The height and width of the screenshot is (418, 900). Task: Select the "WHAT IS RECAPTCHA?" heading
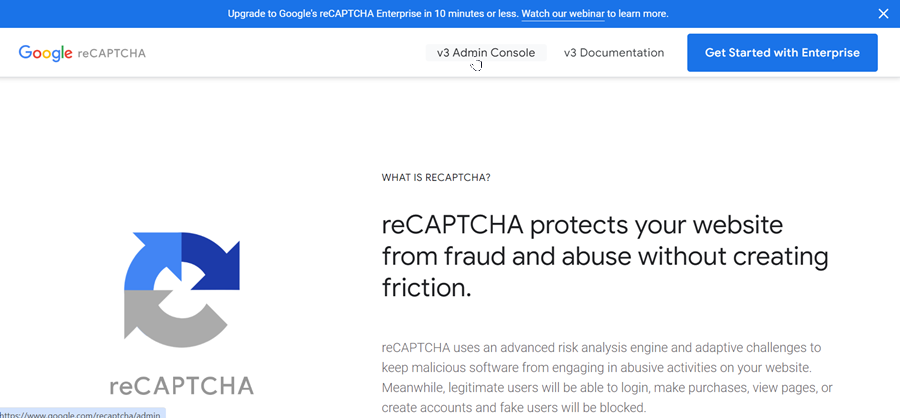coord(436,177)
